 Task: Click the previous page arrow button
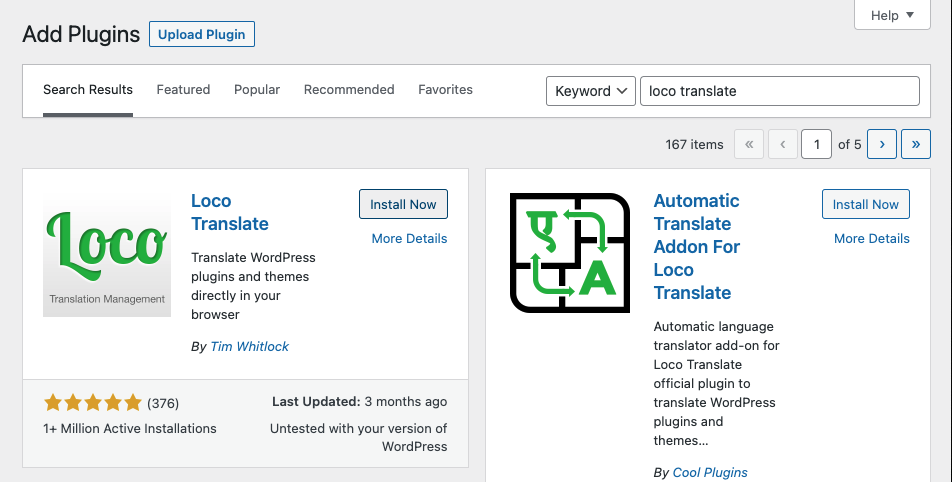coord(782,144)
